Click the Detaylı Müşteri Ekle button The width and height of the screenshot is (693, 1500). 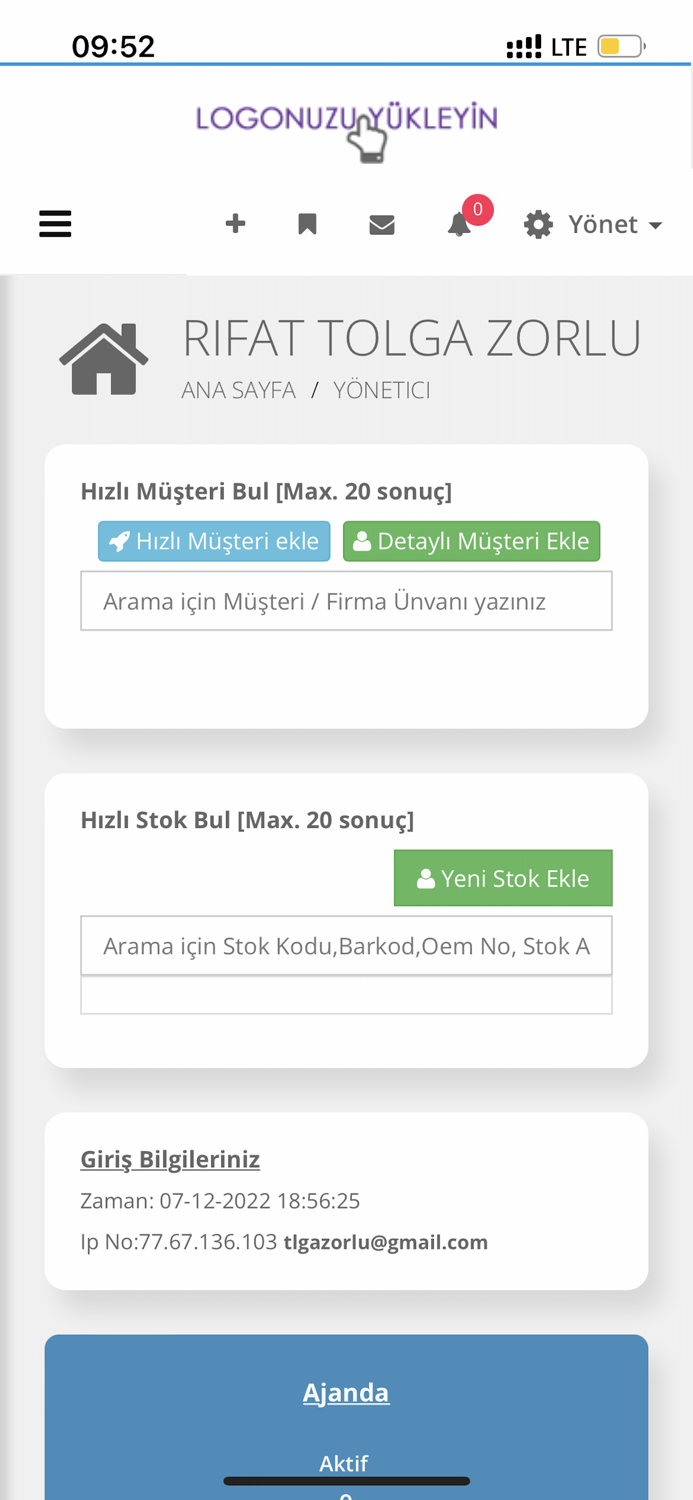(x=472, y=540)
